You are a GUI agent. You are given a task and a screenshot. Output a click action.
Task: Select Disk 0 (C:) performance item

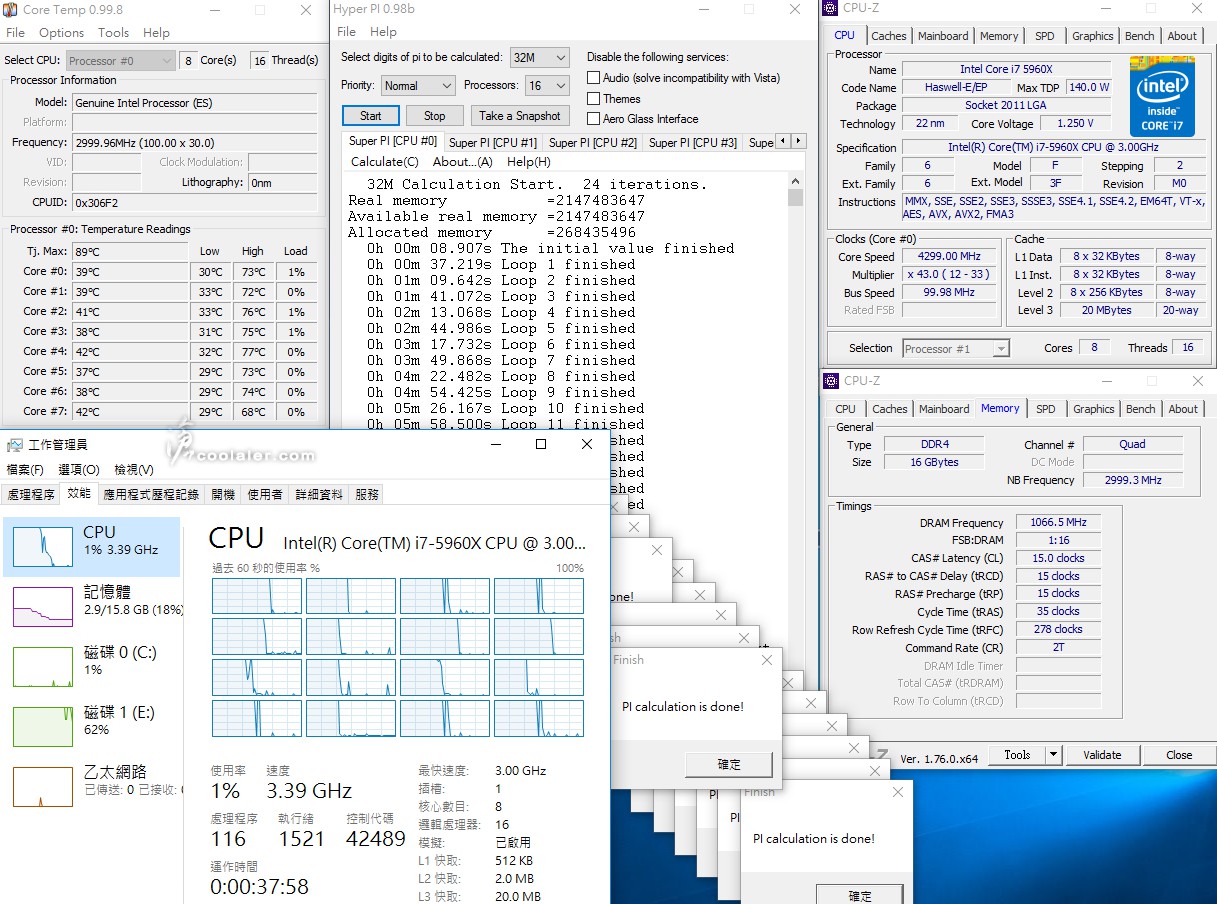92,665
